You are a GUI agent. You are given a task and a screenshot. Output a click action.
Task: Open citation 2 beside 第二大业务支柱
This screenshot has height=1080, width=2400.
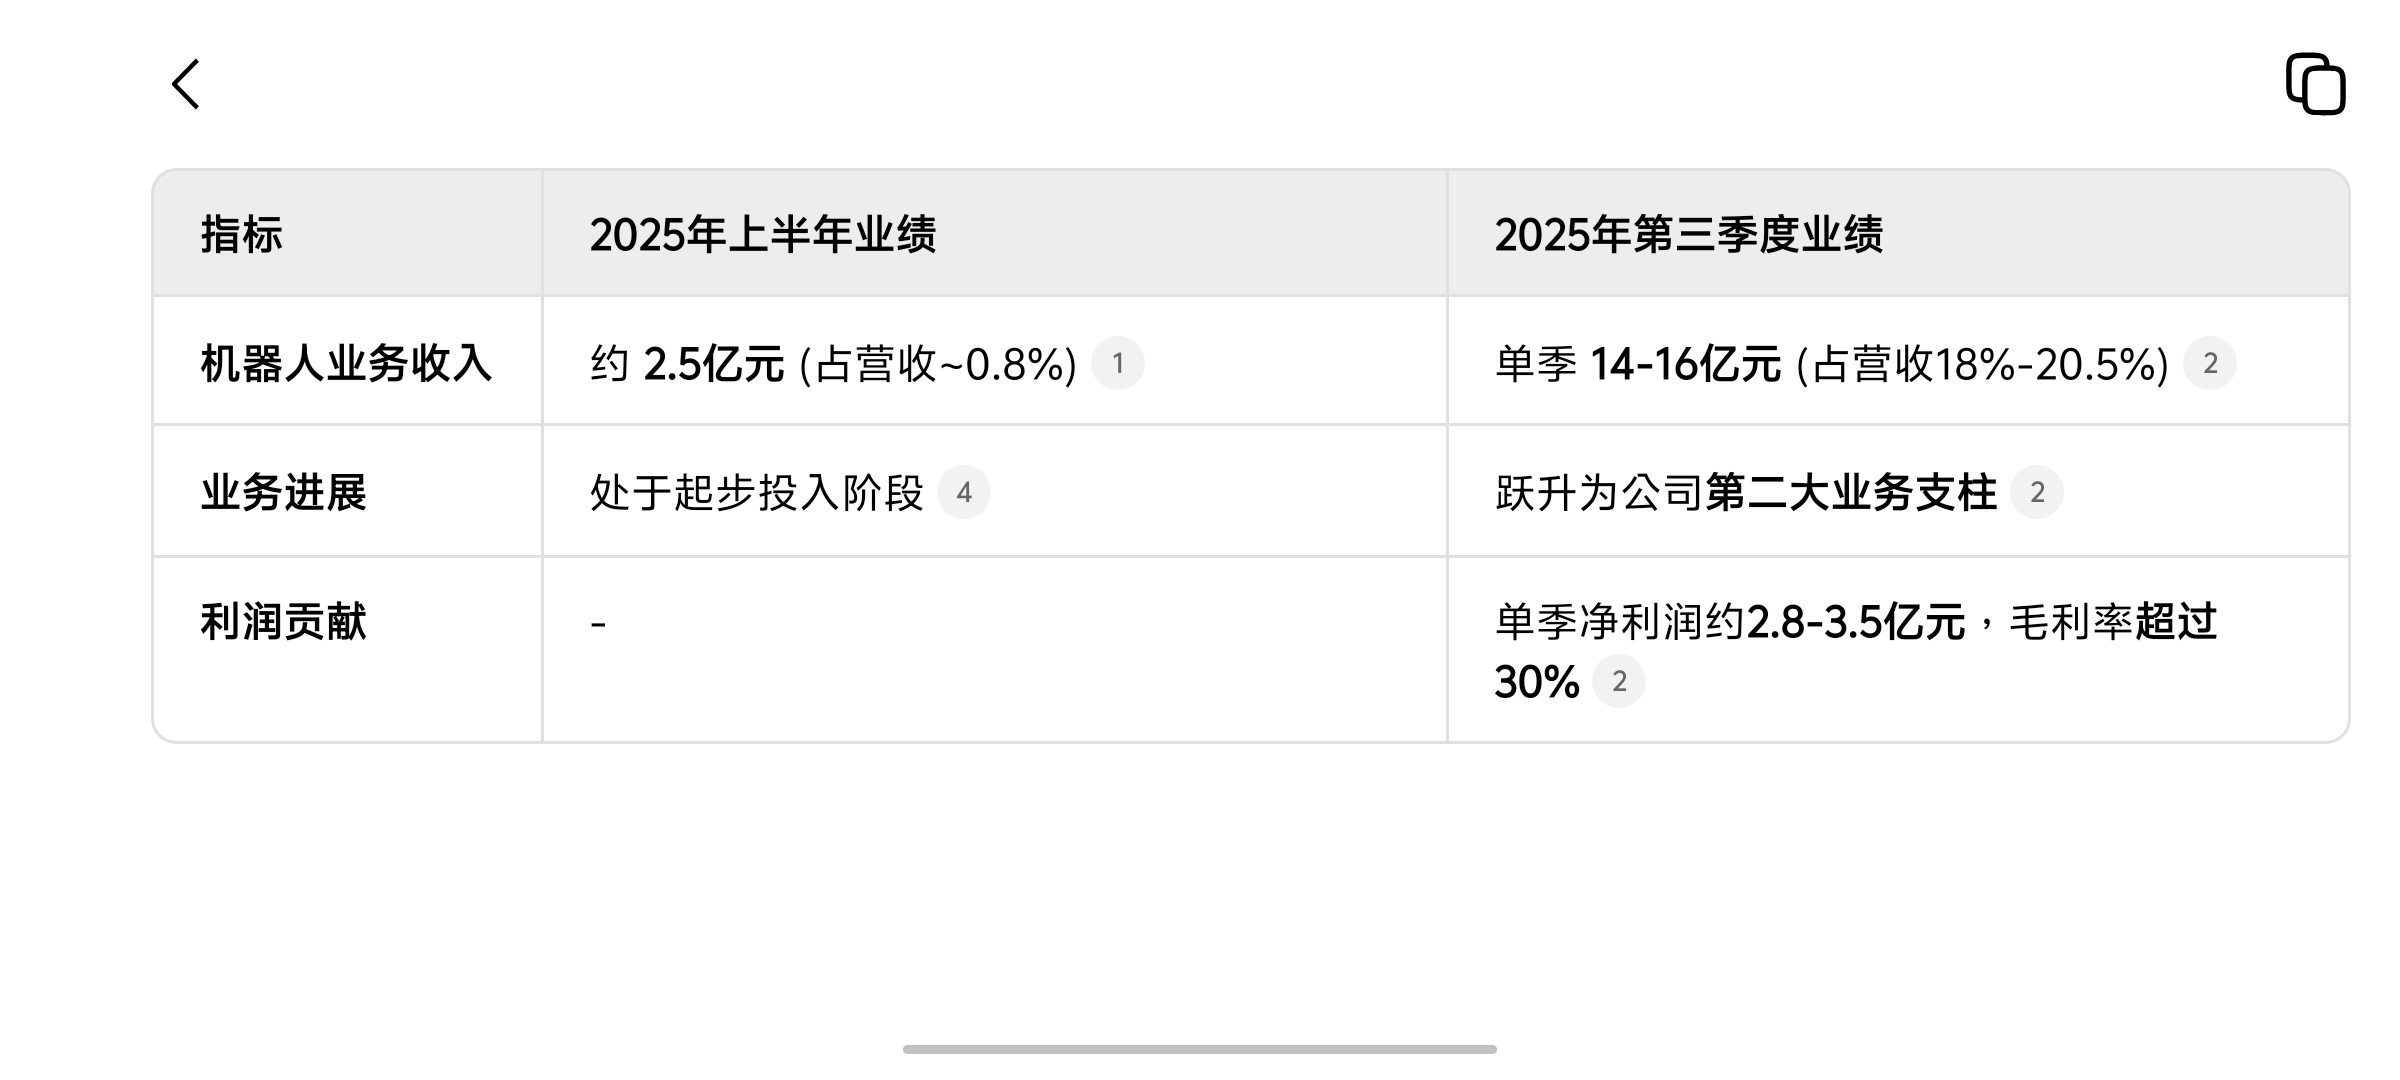point(2036,493)
